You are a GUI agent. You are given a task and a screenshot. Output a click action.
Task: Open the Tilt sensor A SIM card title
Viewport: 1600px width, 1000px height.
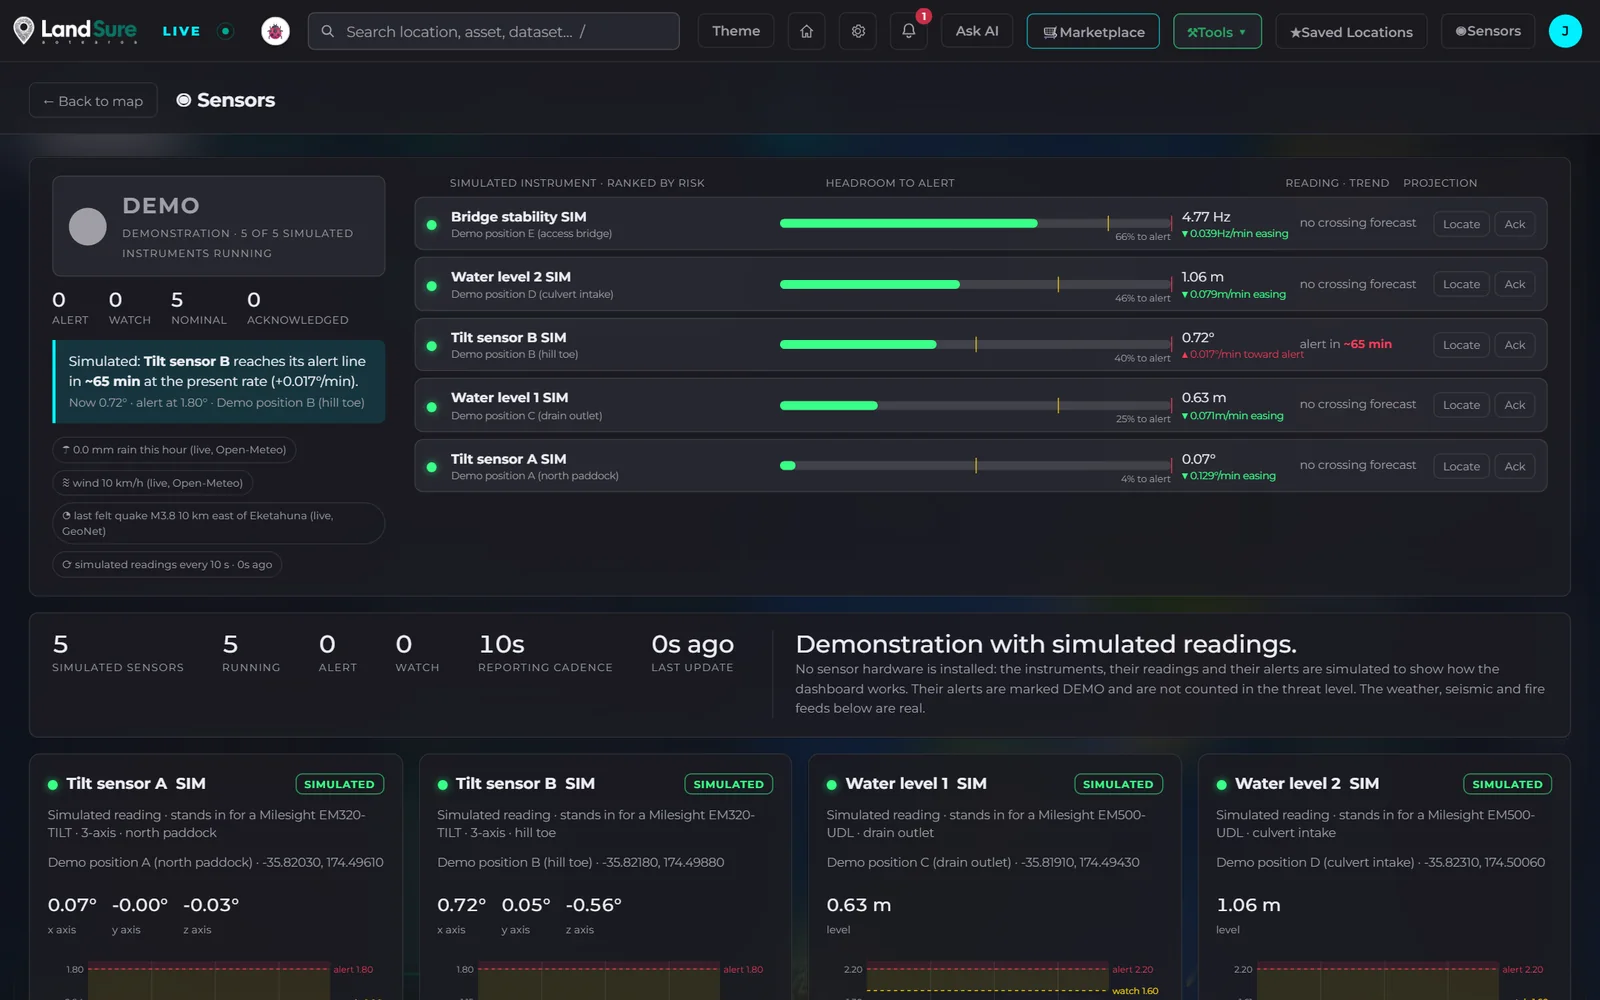(135, 783)
